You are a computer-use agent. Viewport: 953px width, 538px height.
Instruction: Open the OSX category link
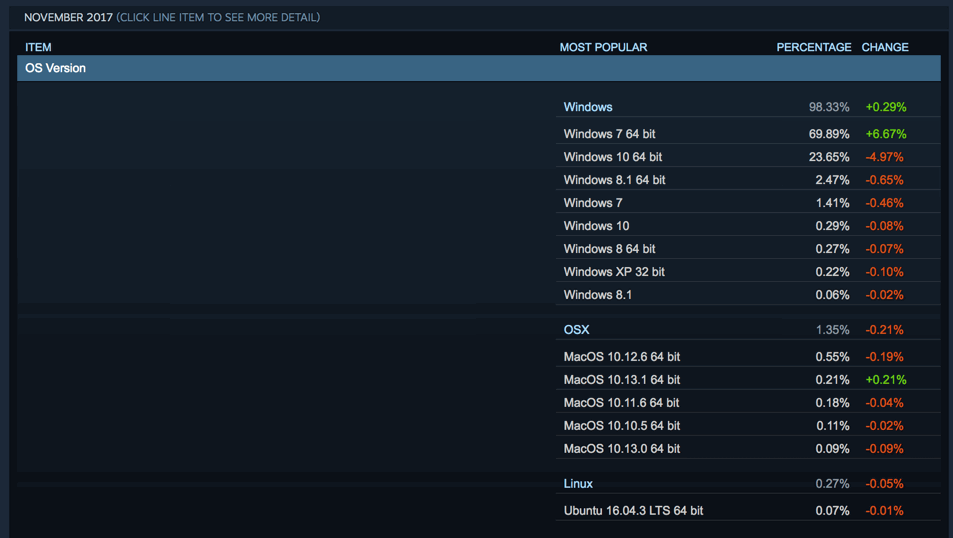576,329
